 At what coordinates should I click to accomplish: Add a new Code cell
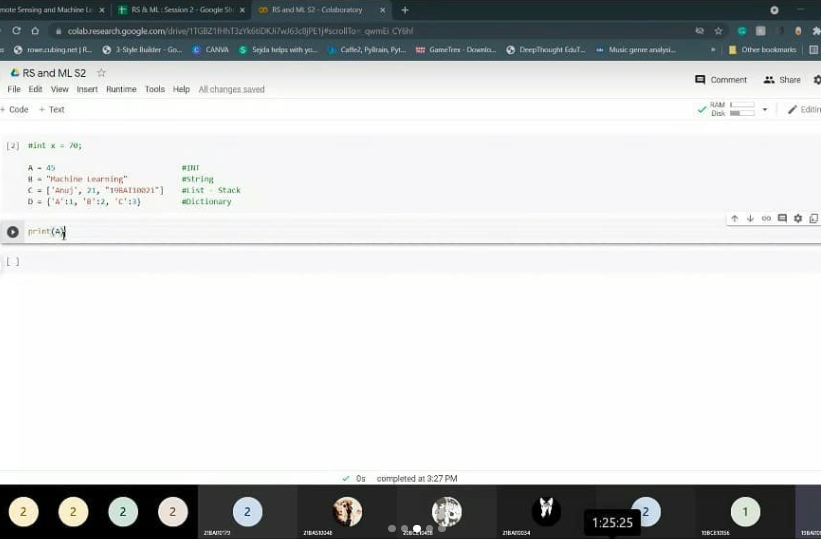click(x=15, y=109)
